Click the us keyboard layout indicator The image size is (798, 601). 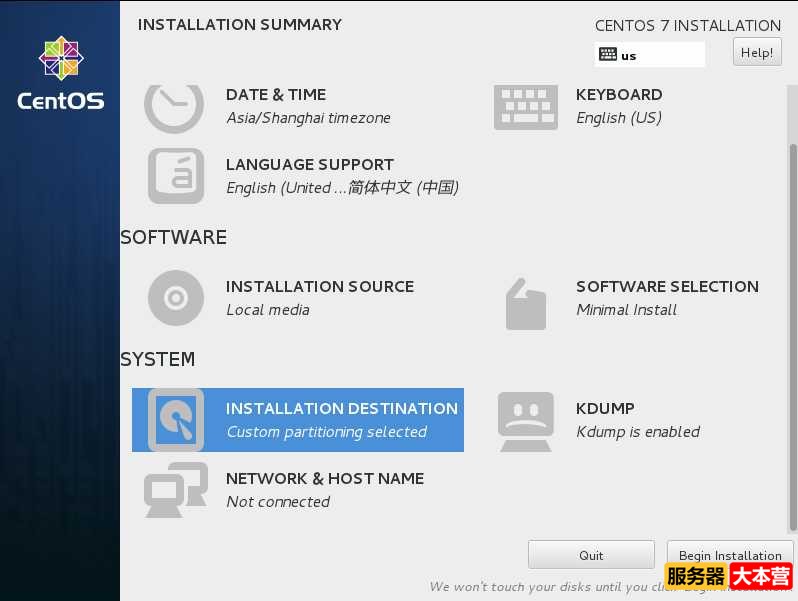(x=650, y=54)
